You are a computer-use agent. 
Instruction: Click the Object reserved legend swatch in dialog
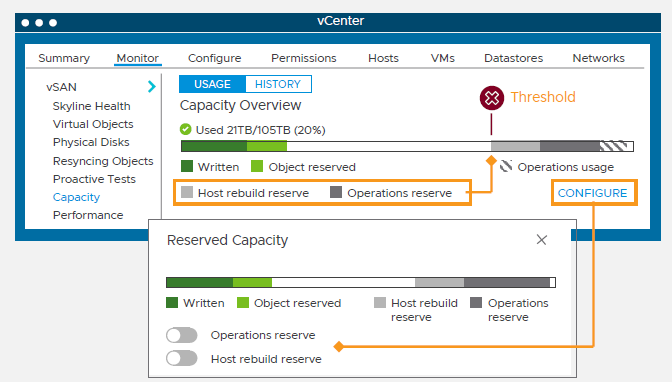click(x=243, y=303)
